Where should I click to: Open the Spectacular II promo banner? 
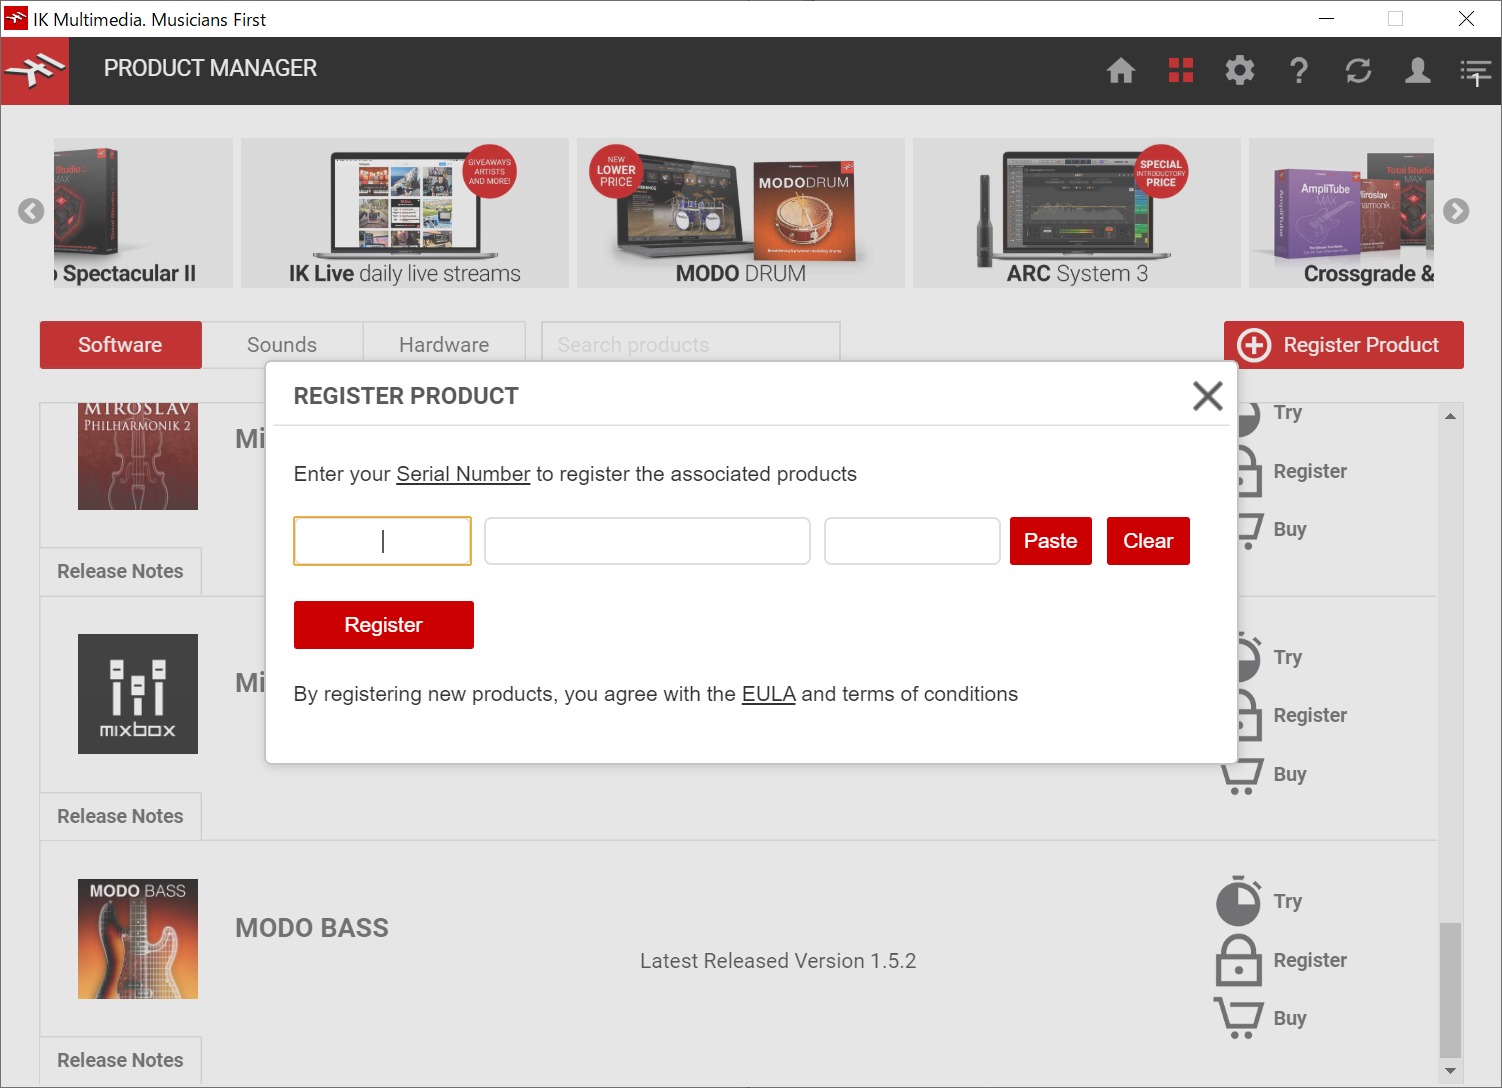click(x=143, y=213)
